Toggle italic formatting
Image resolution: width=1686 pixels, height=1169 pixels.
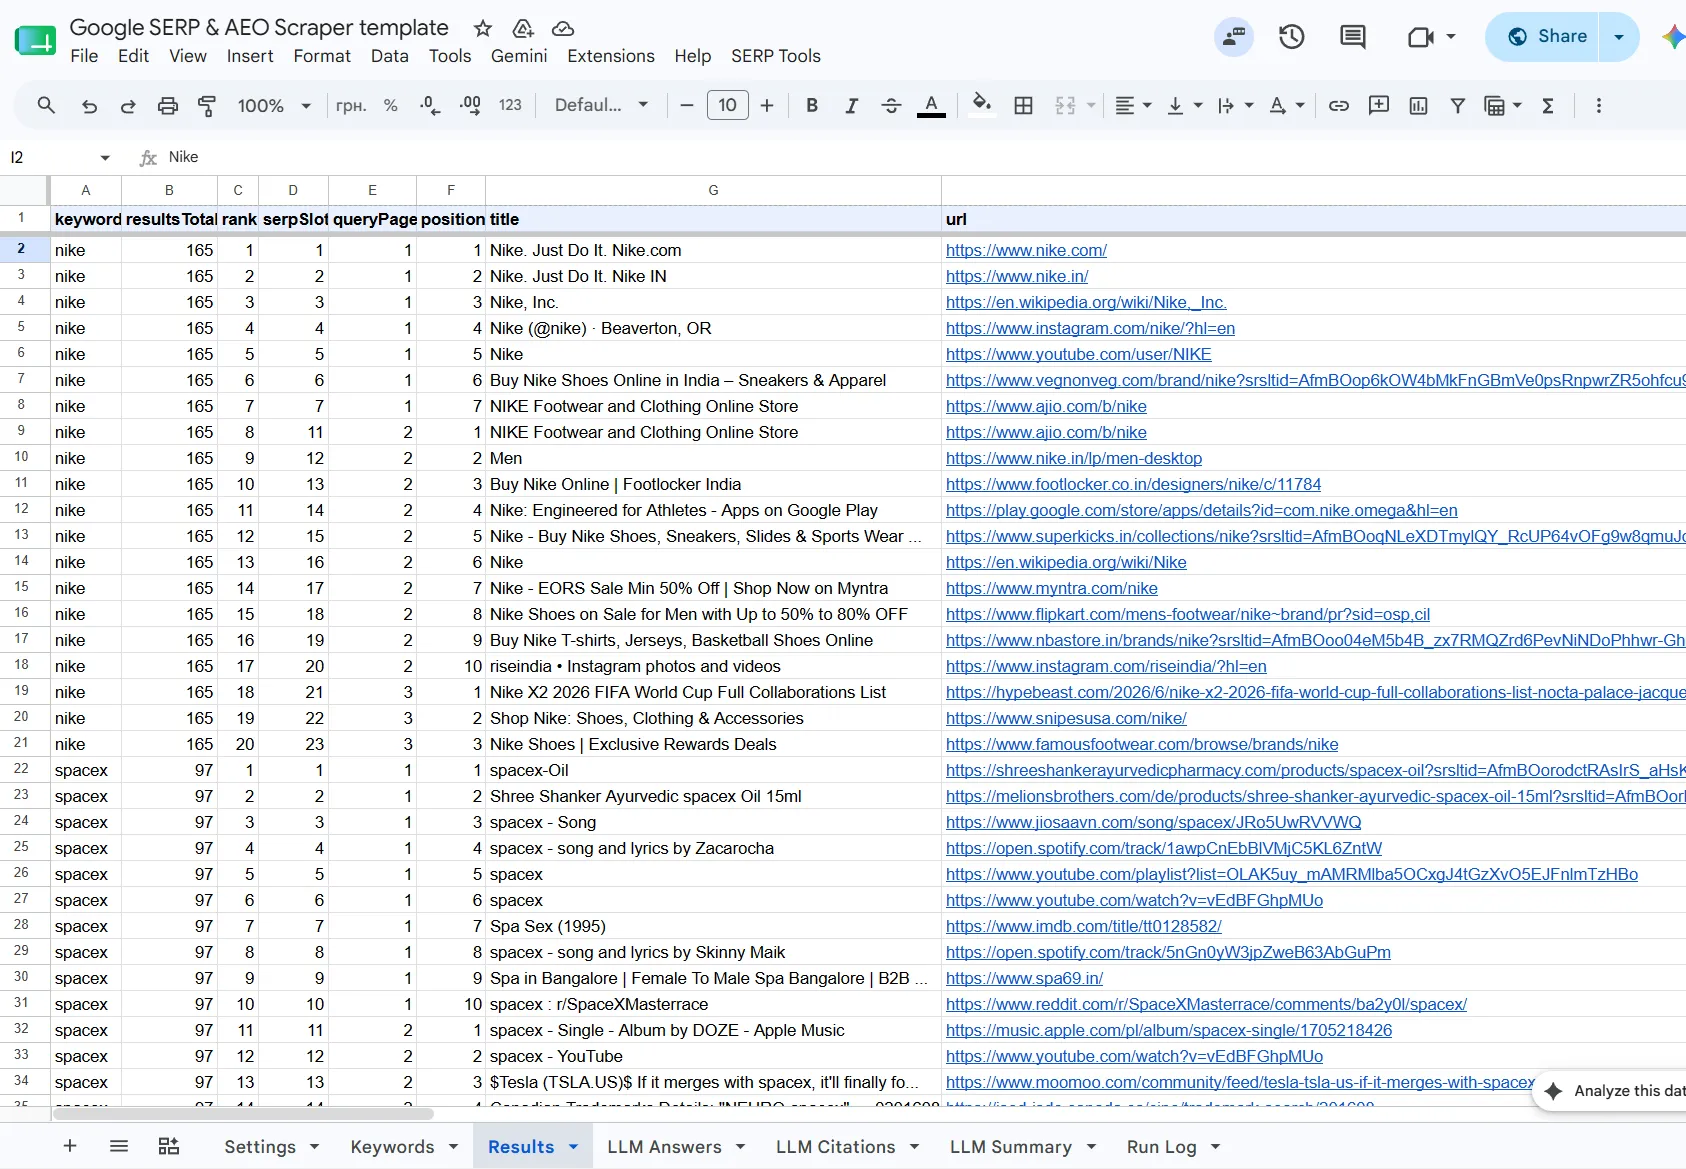coord(851,105)
